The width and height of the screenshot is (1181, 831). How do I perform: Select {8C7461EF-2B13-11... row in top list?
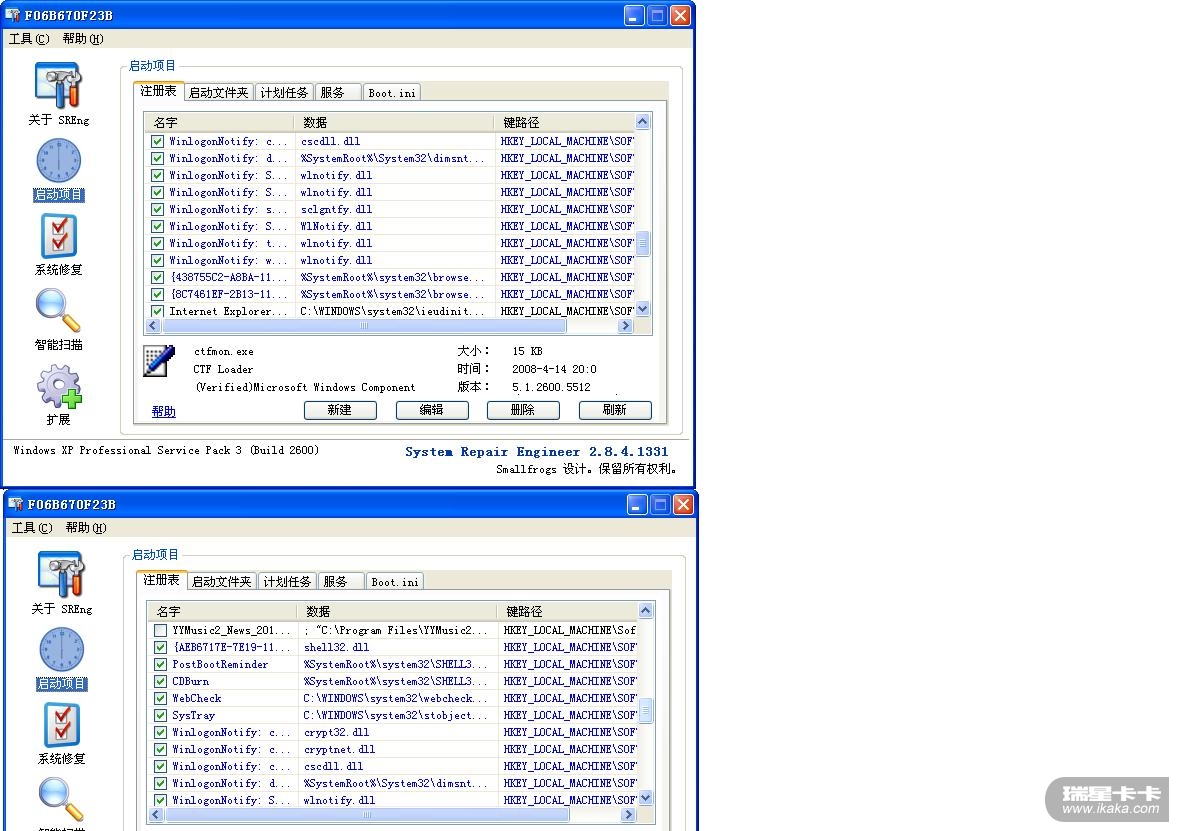click(x=389, y=295)
